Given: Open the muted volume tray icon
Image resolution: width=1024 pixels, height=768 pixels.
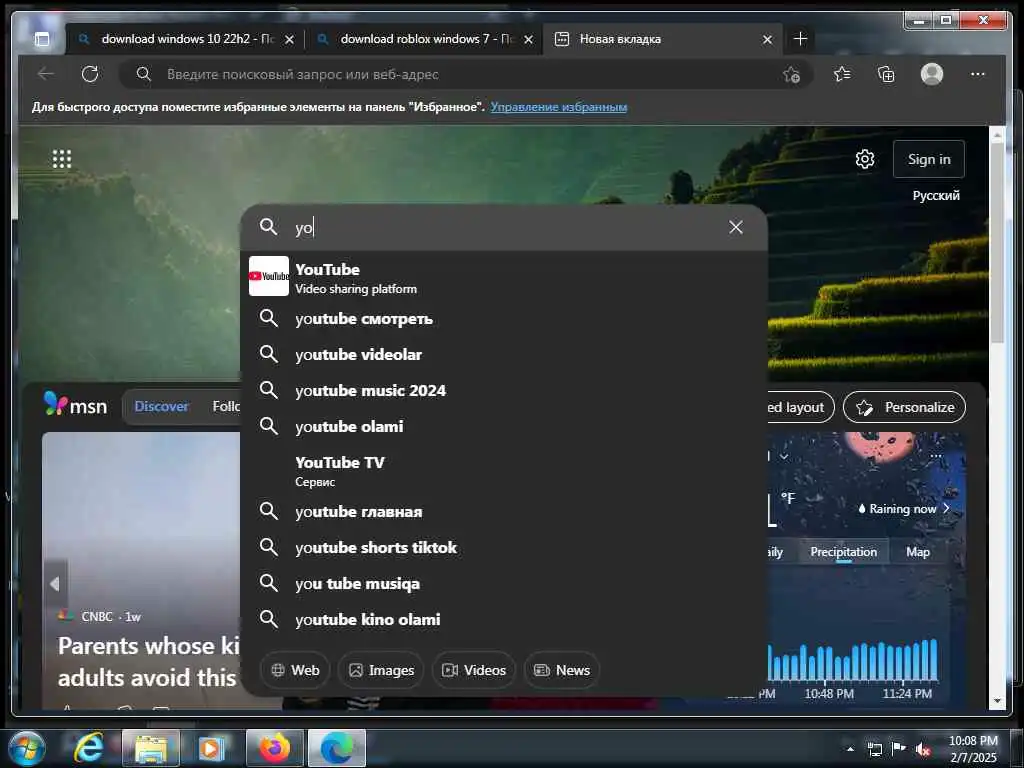Looking at the screenshot, I should pyautogui.click(x=923, y=749).
